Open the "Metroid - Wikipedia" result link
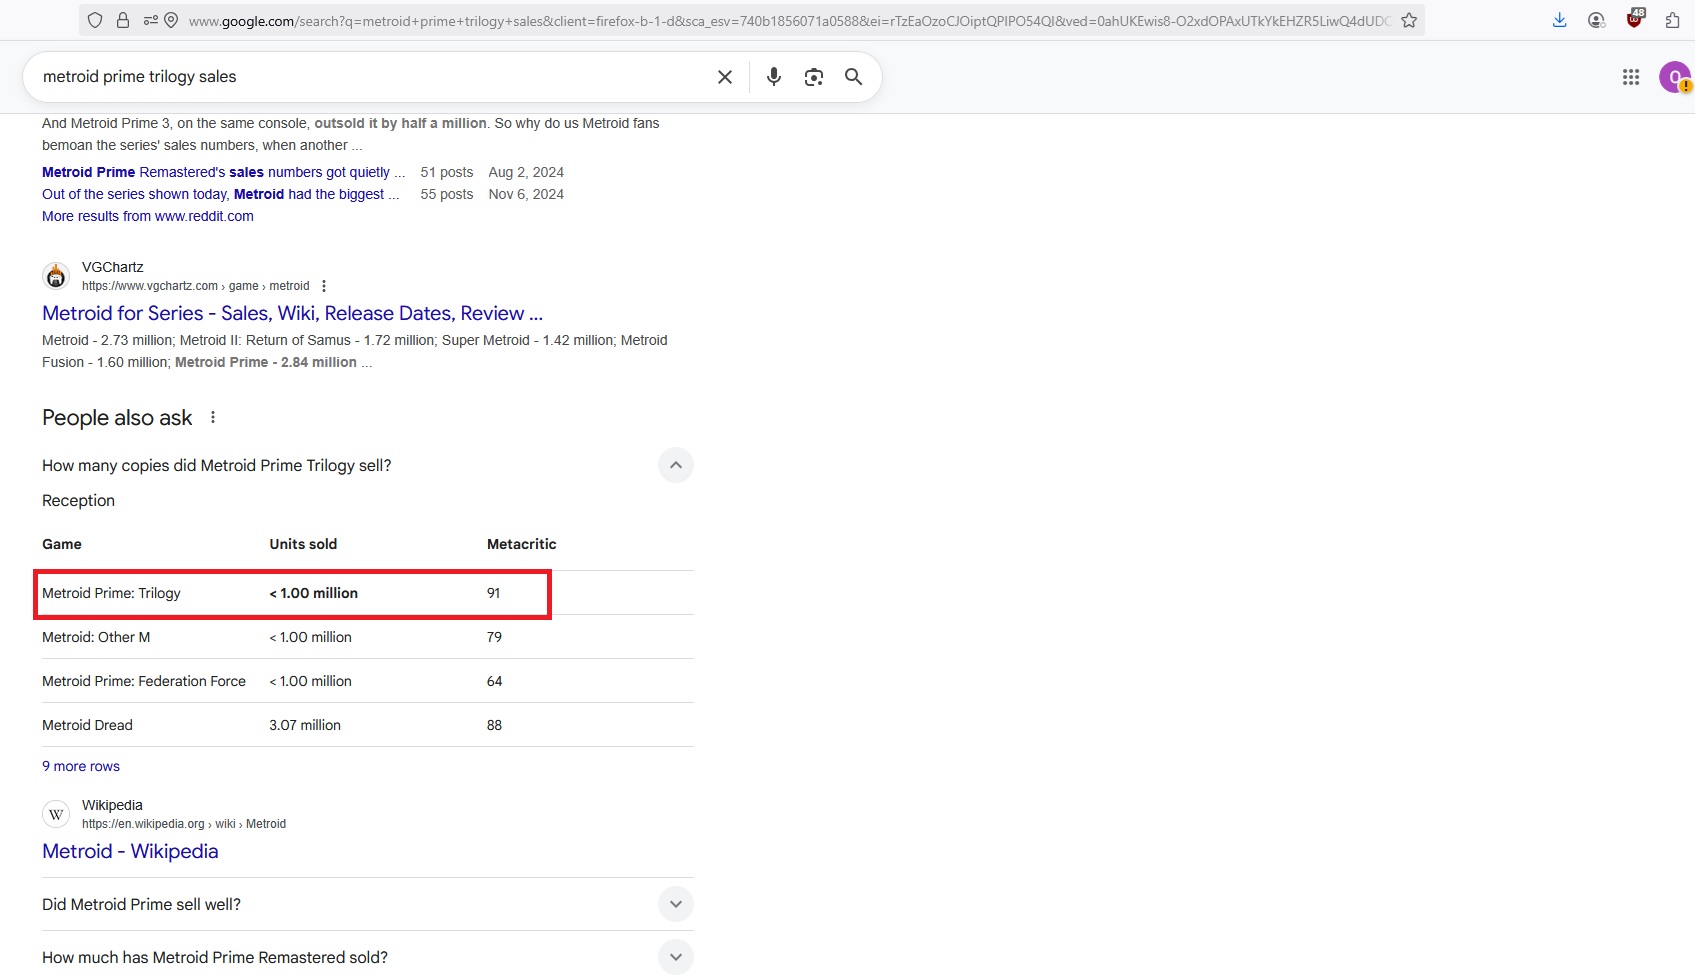This screenshot has width=1695, height=980. 130,851
